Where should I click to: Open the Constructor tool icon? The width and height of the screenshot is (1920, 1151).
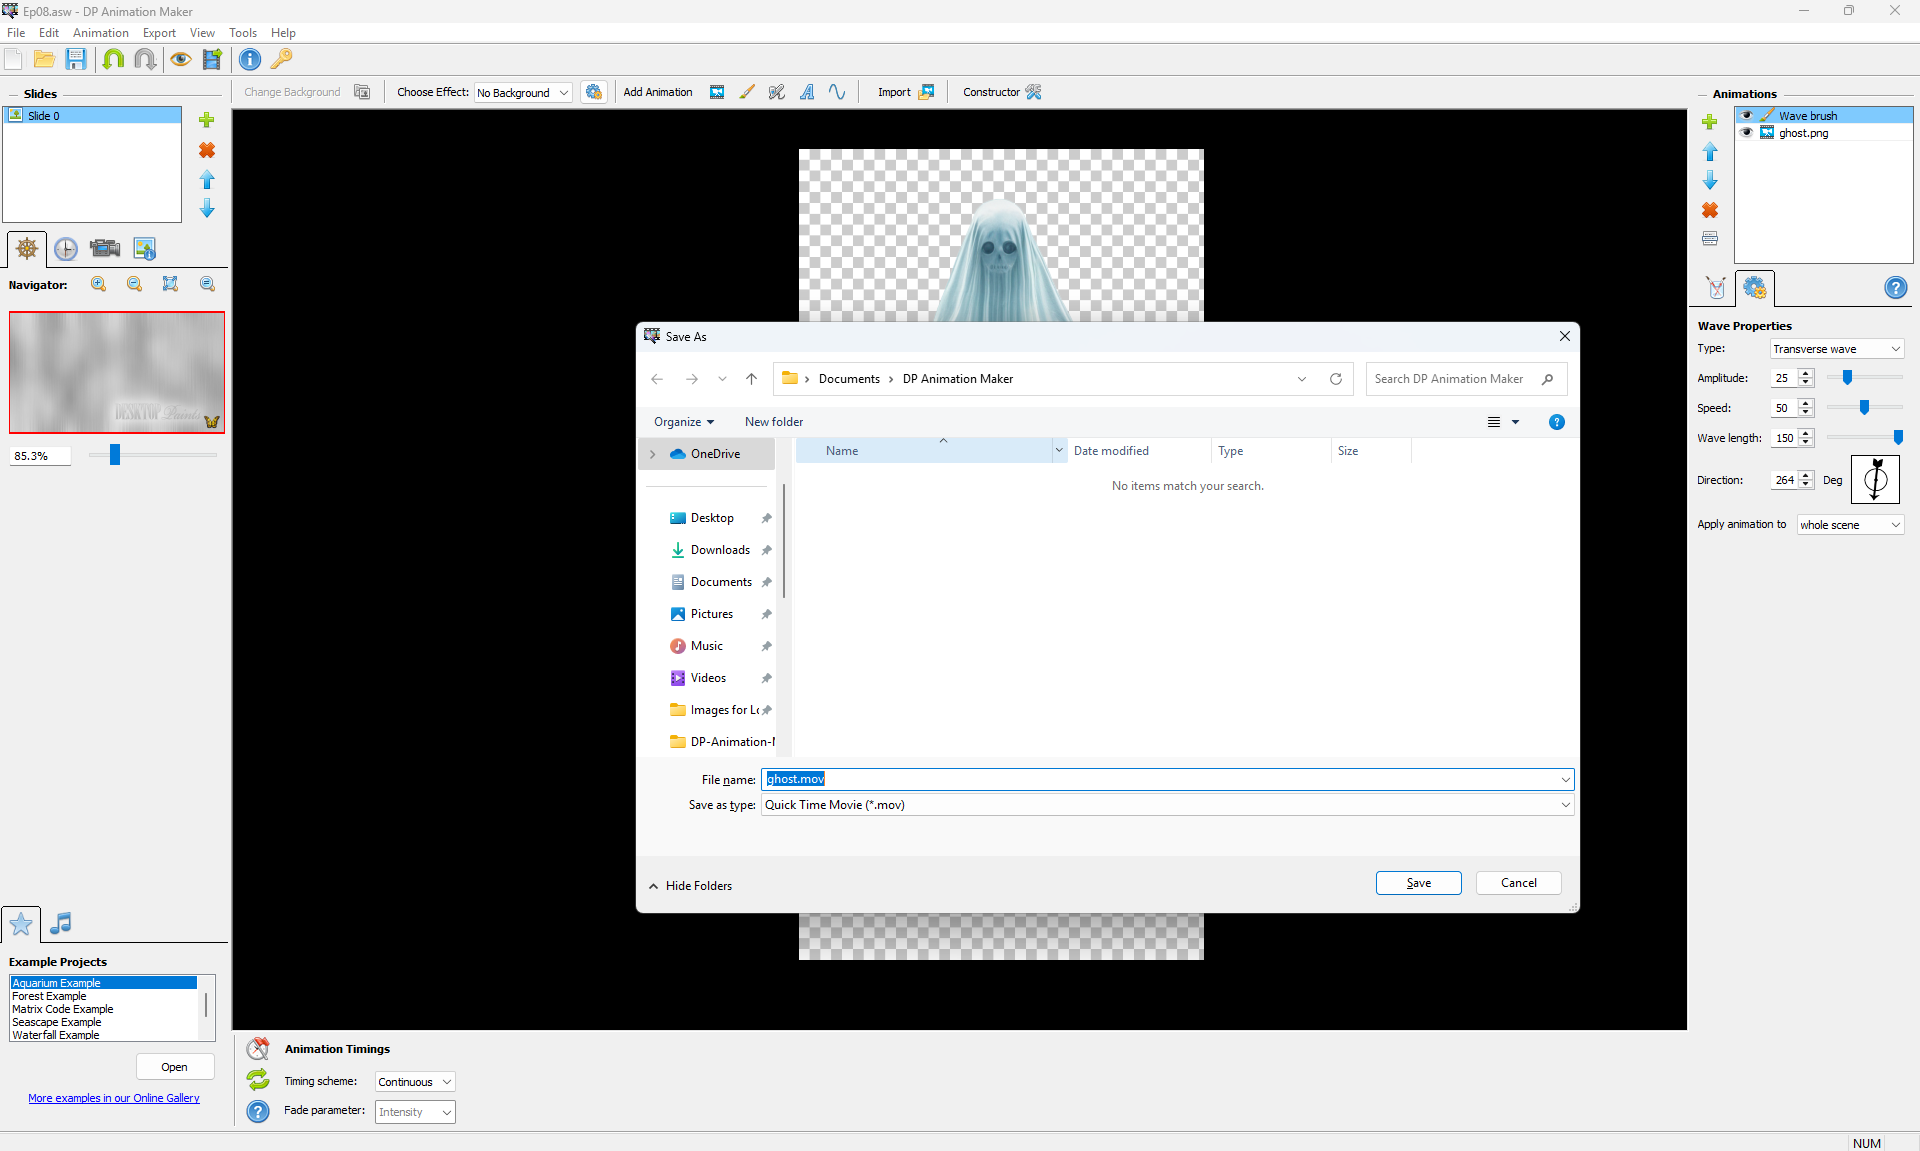click(1034, 92)
